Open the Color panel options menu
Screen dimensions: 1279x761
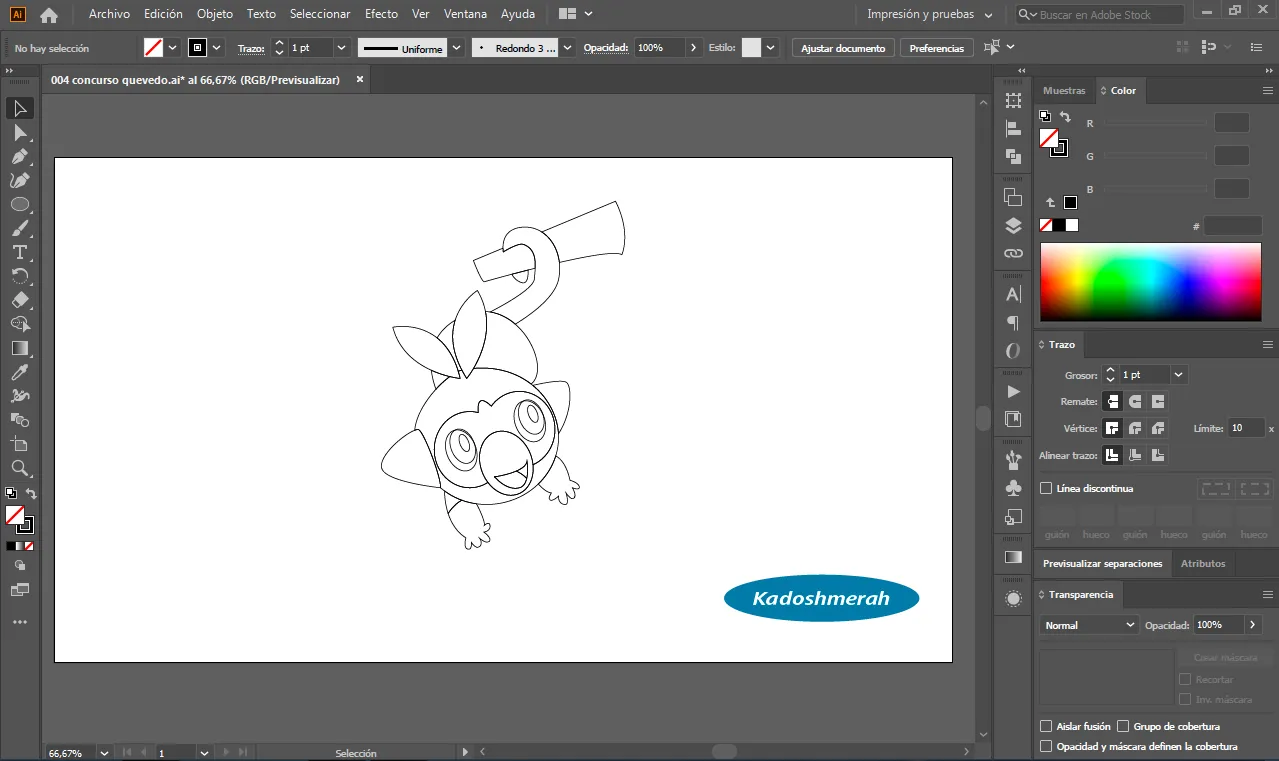[1267, 90]
